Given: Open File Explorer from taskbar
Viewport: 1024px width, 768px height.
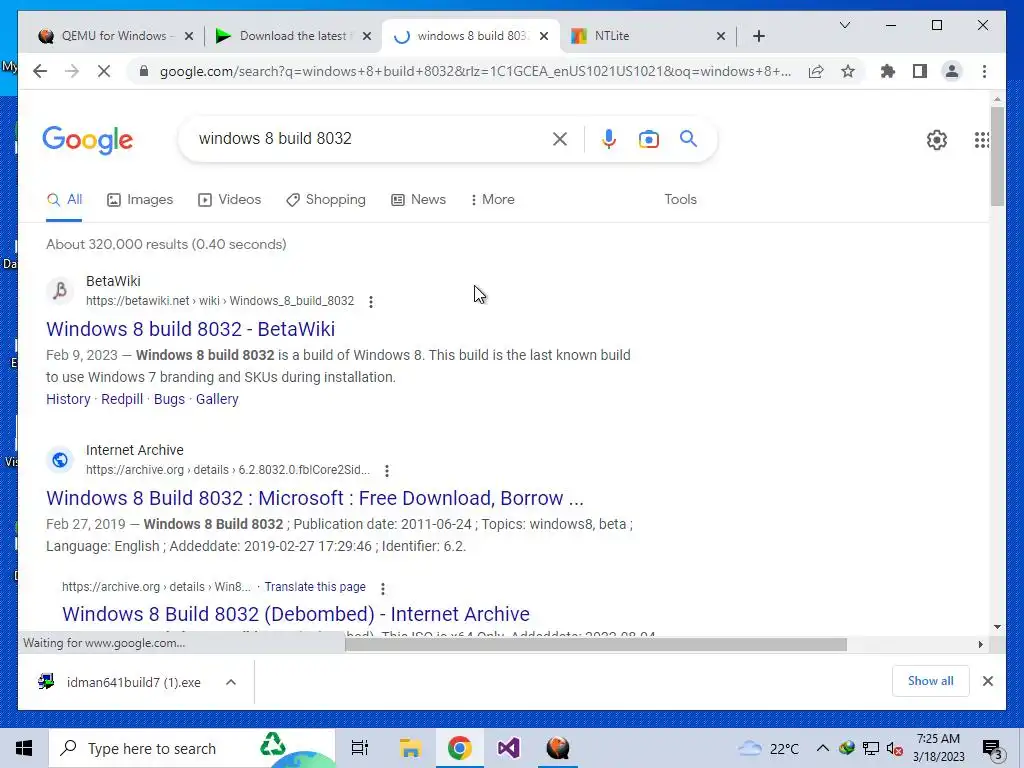Looking at the screenshot, I should [x=410, y=748].
